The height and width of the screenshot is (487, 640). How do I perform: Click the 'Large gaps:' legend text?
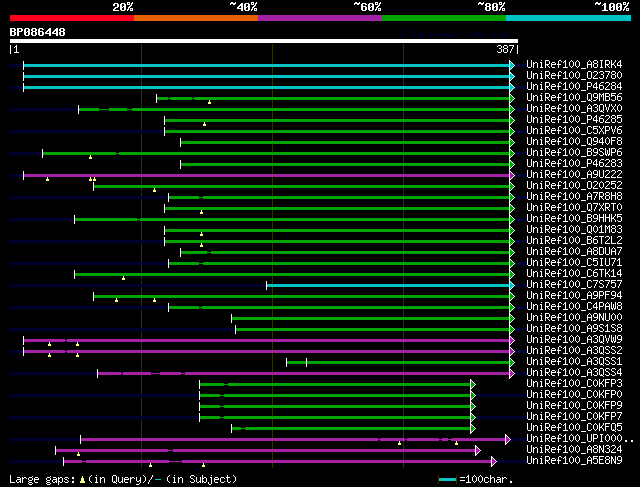(x=42, y=479)
